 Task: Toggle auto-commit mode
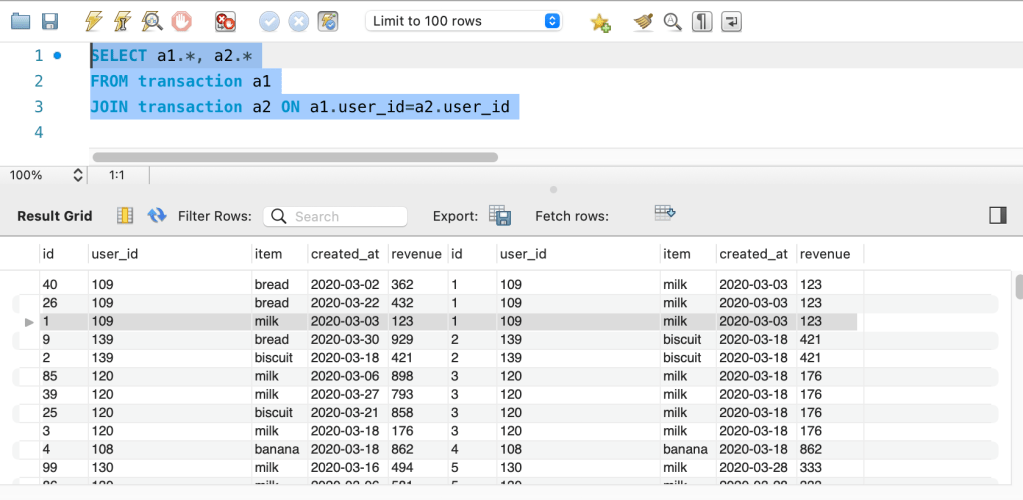point(327,21)
